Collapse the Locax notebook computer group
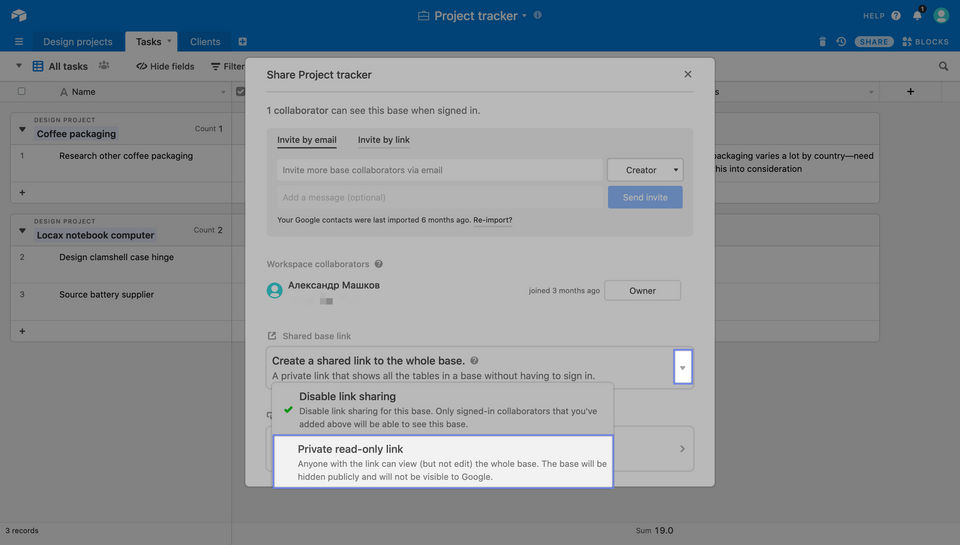Image resolution: width=960 pixels, height=545 pixels. coord(22,231)
